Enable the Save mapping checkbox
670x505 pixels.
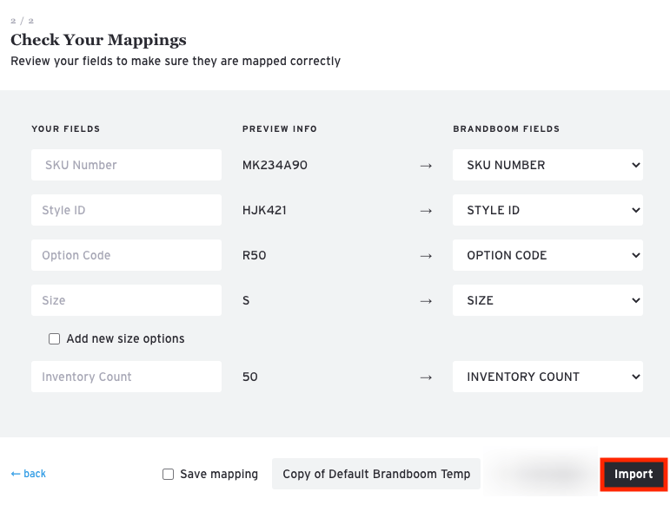(168, 474)
